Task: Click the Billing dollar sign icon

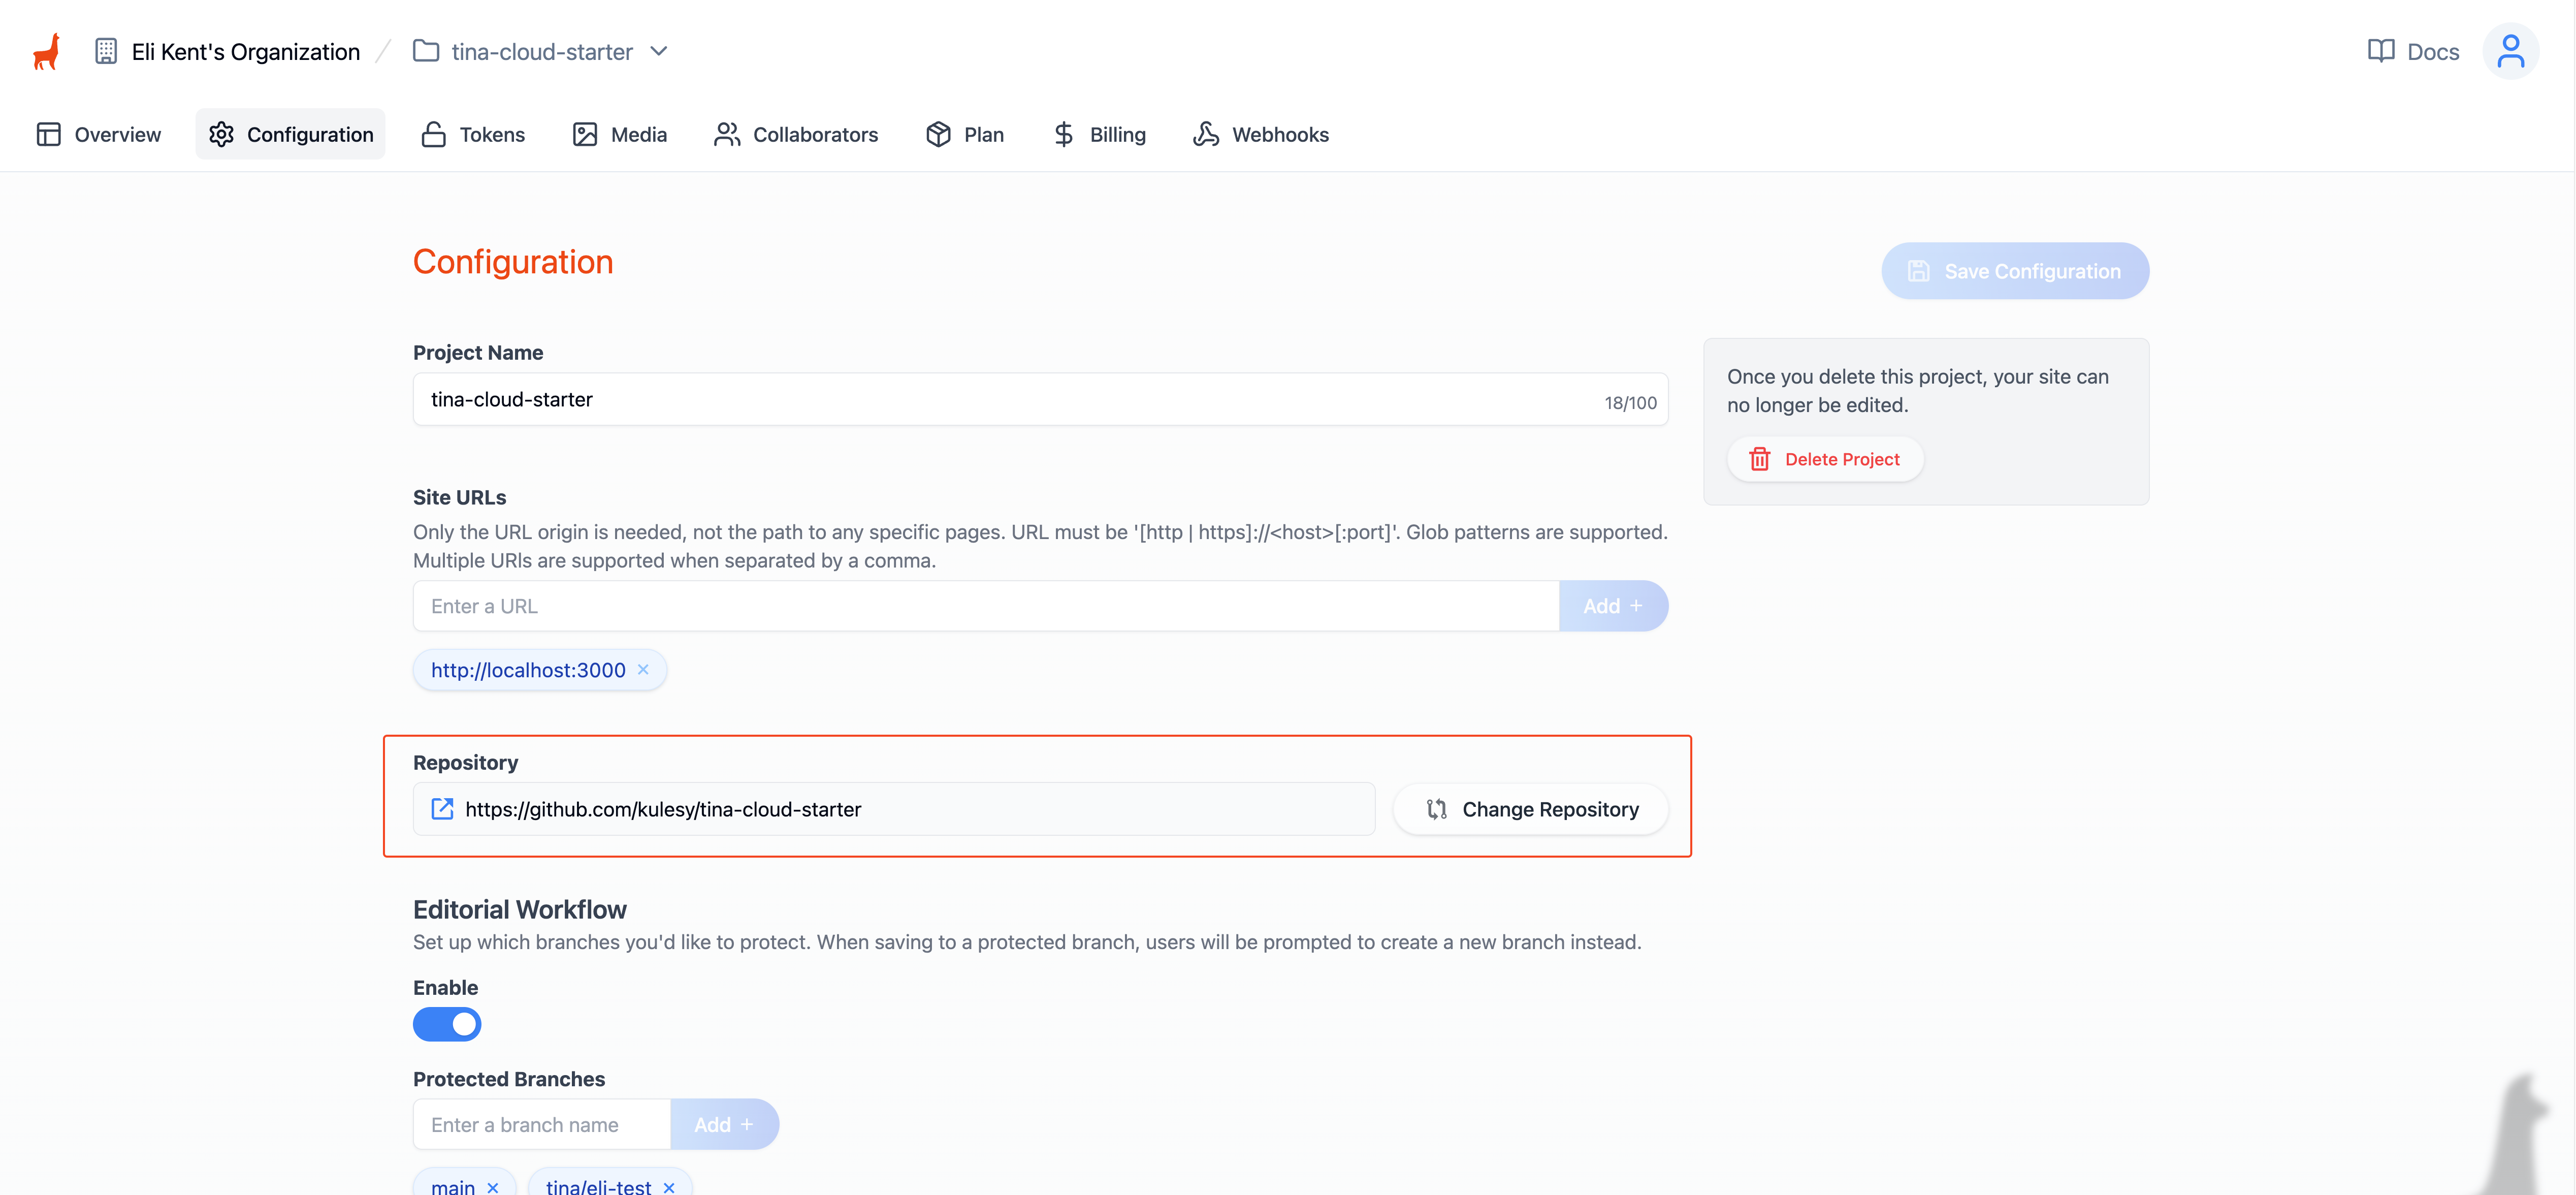Action: [1064, 134]
